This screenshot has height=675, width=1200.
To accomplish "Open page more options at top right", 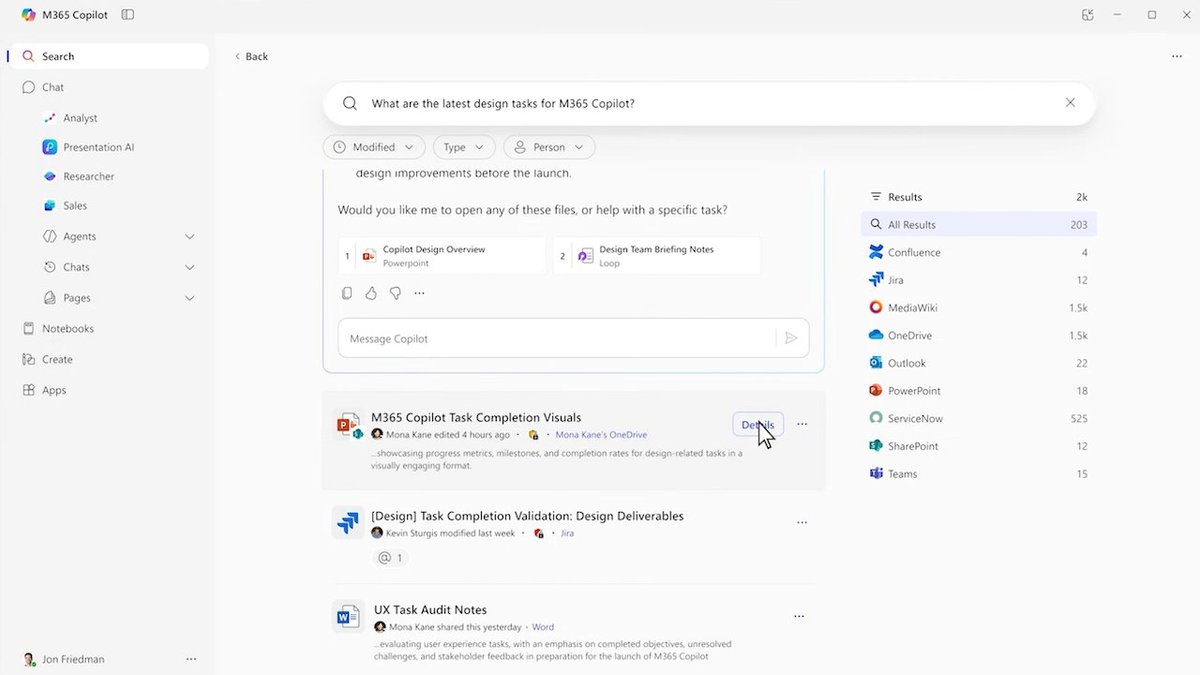I will point(1176,57).
